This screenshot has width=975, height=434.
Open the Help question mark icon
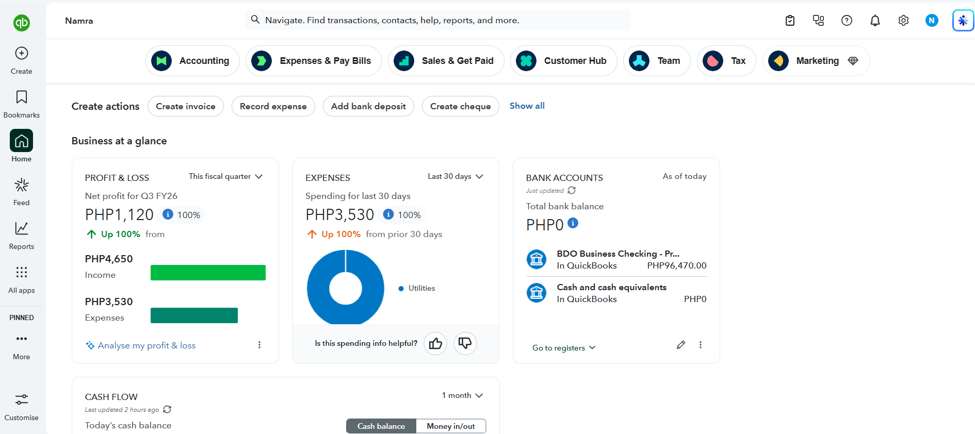(846, 21)
